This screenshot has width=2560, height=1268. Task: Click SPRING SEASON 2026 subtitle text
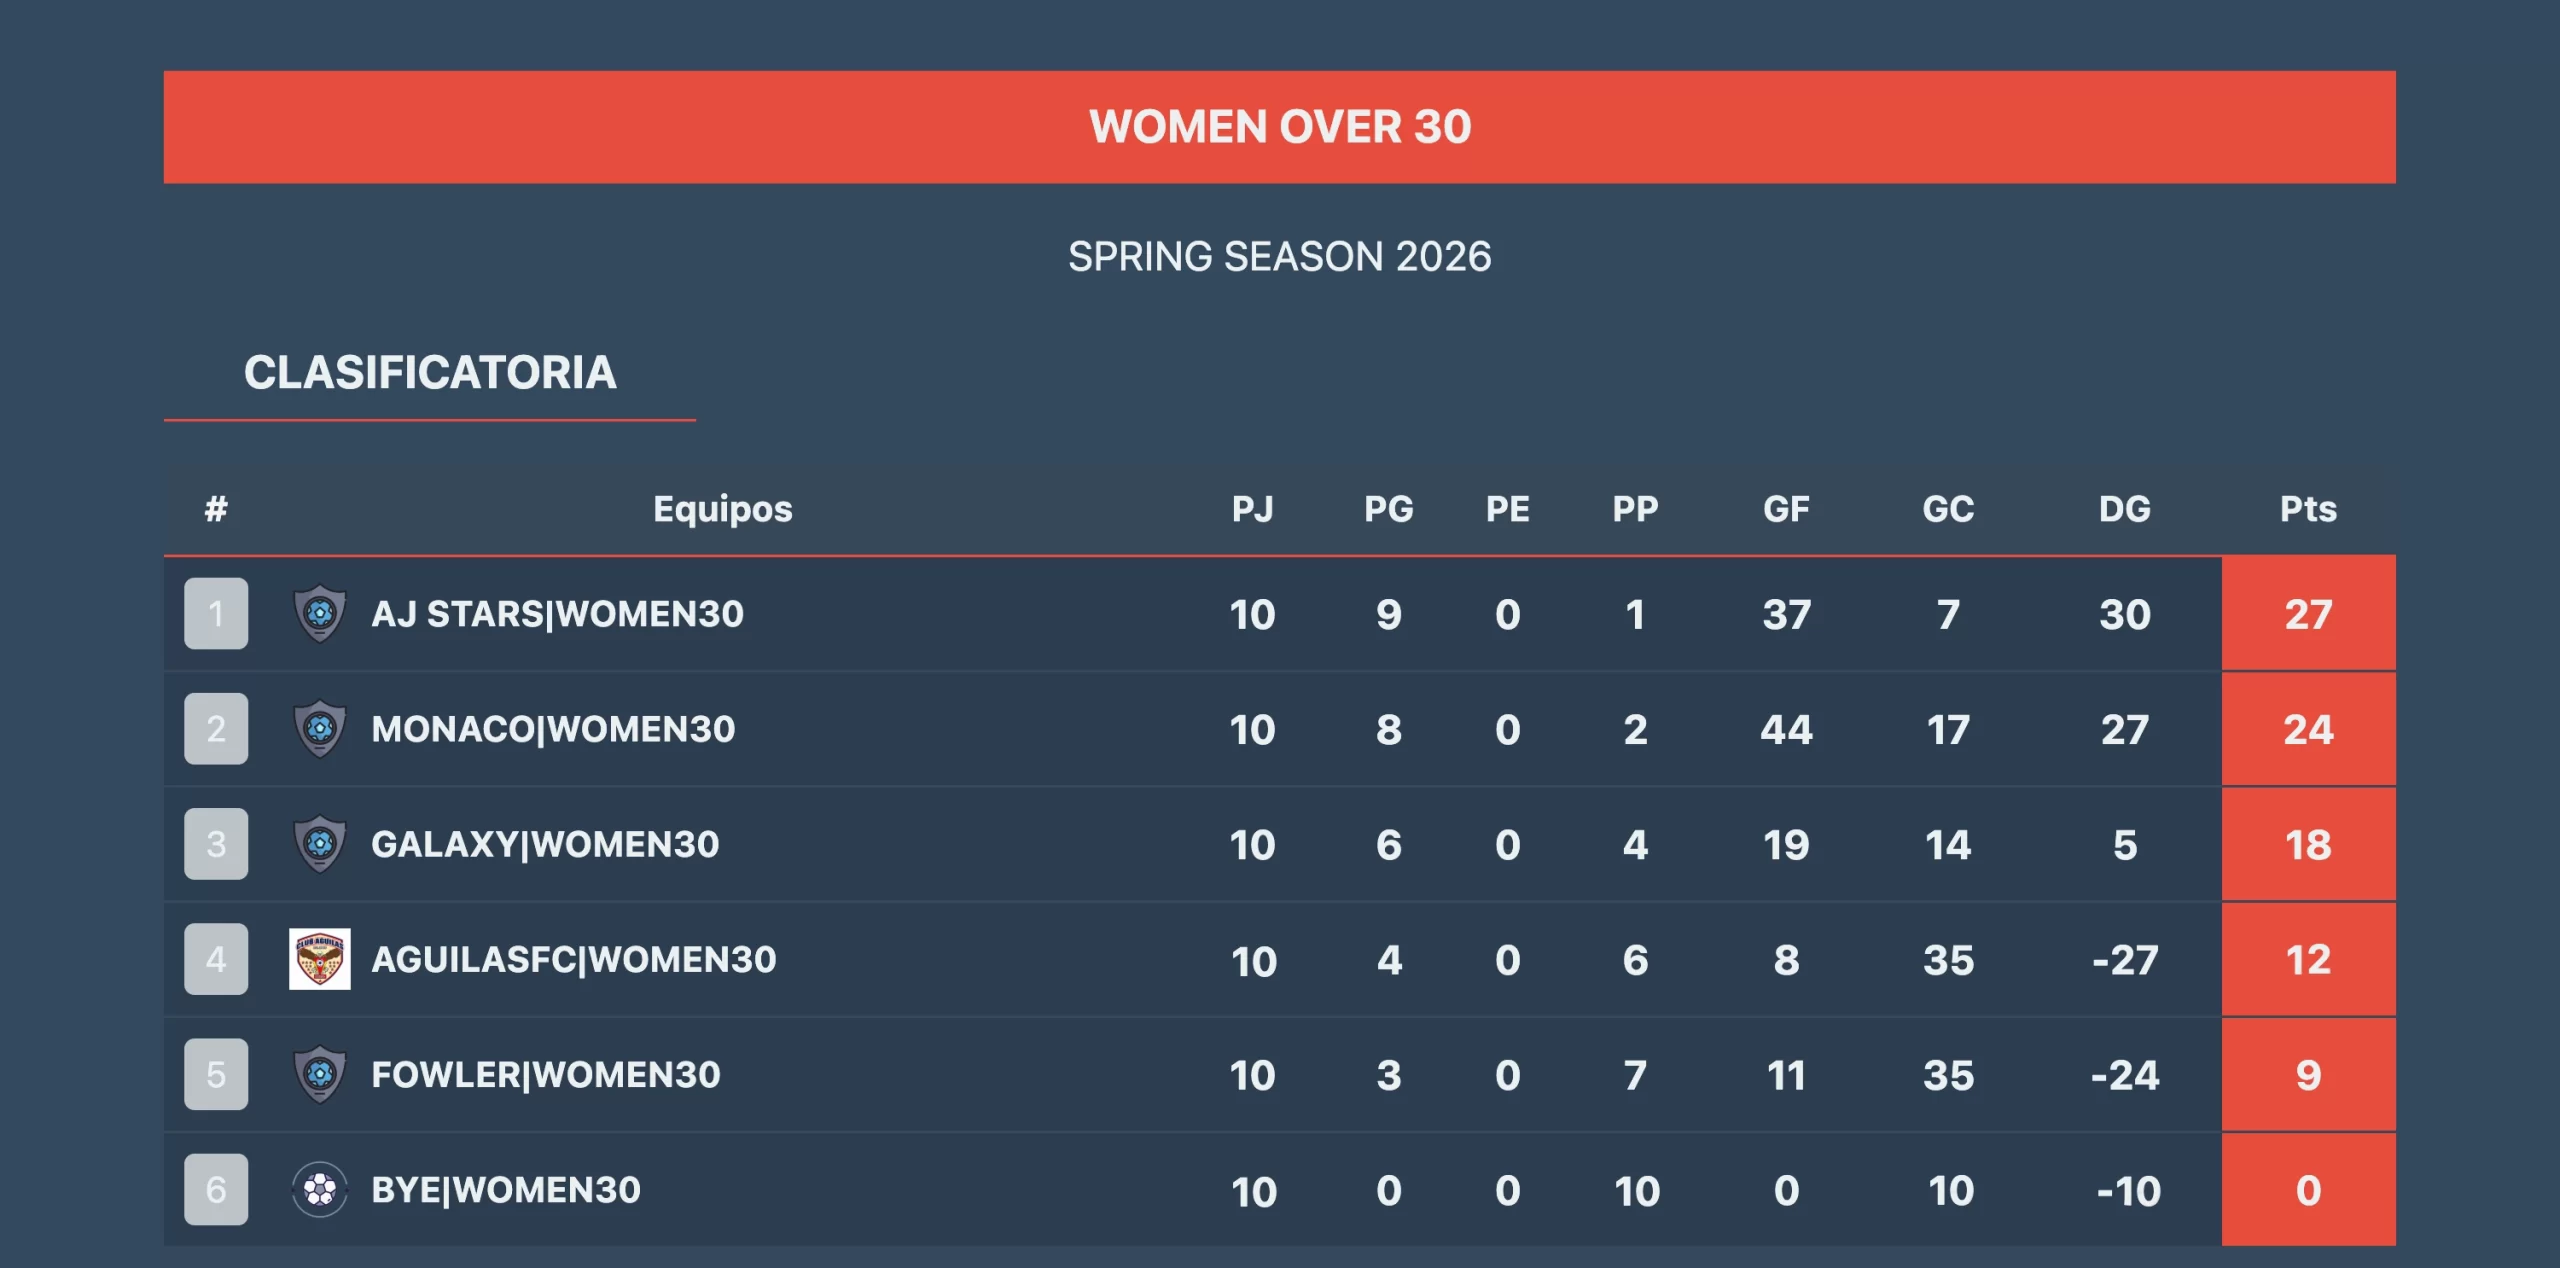coord(1279,257)
